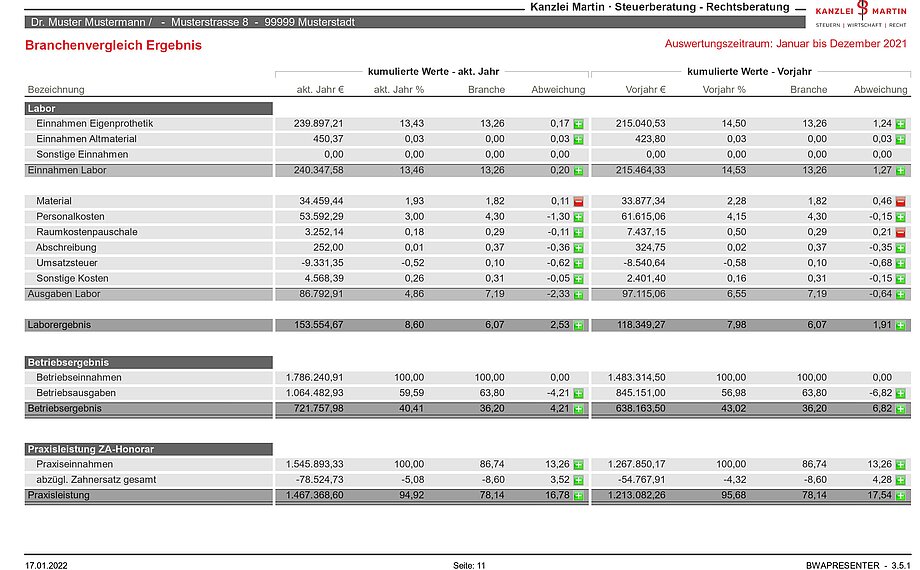Image resolution: width=920 pixels, height=570 pixels.
Task: Click the 'Praxiseinnahmen' row label
Action: 74,464
